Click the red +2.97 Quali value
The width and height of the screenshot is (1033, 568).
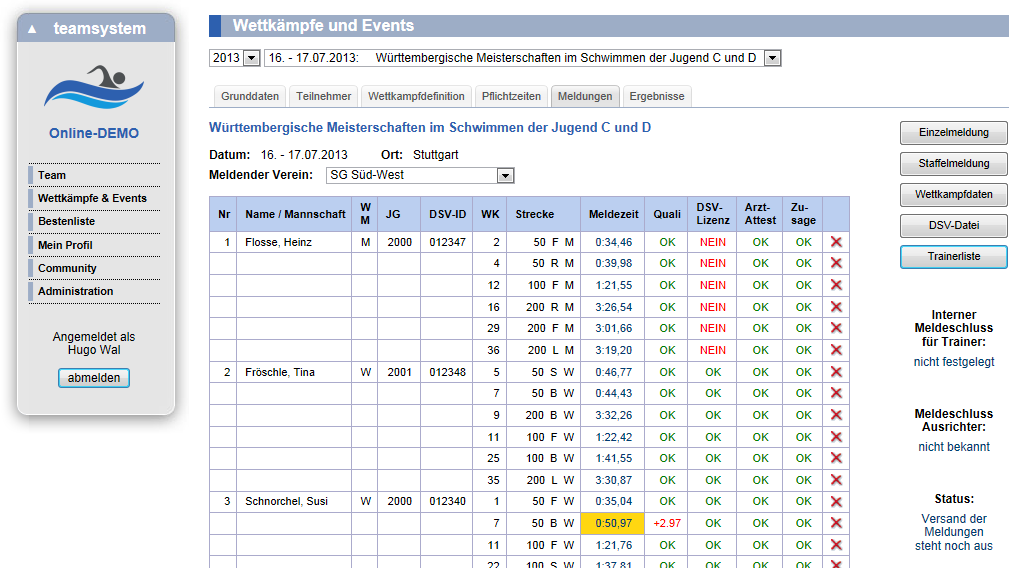pyautogui.click(x=667, y=523)
